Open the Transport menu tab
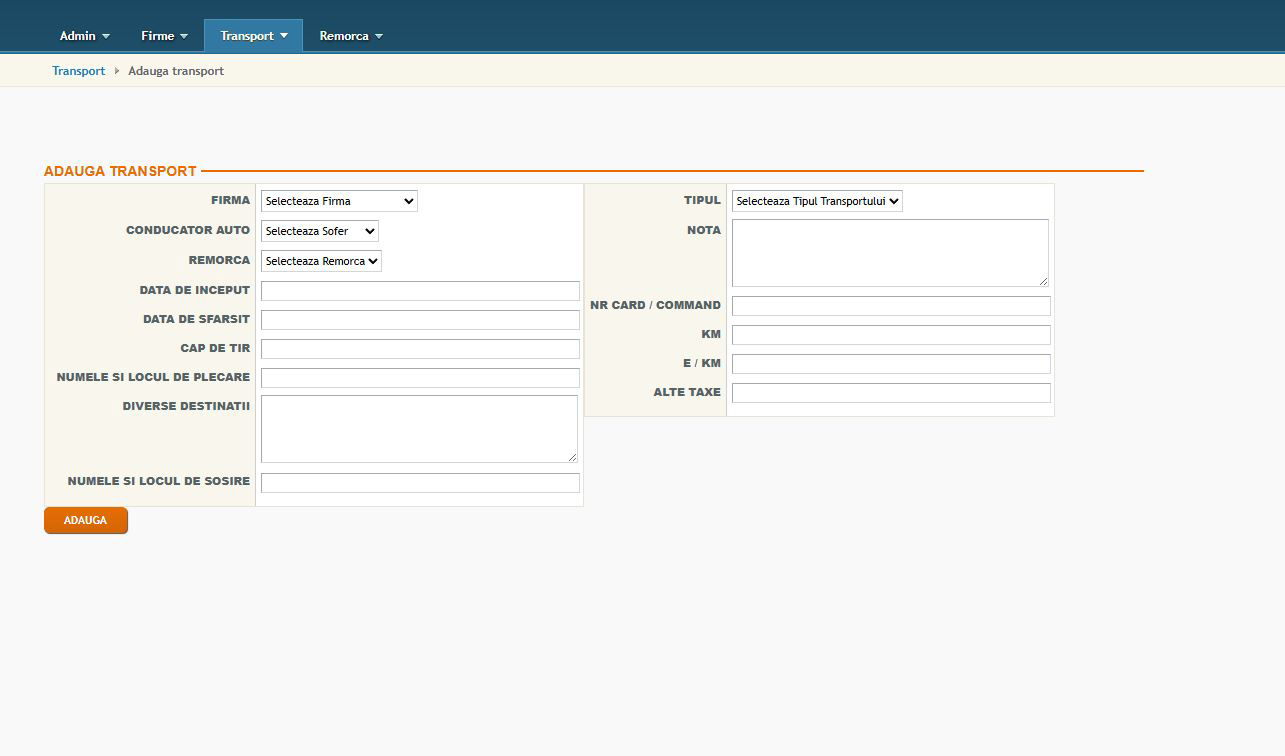Viewport: 1285px width, 756px height. point(253,36)
